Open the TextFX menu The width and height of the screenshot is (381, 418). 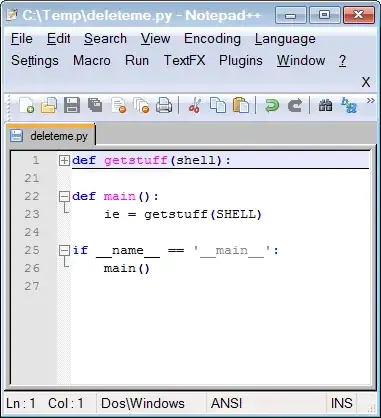coord(184,61)
